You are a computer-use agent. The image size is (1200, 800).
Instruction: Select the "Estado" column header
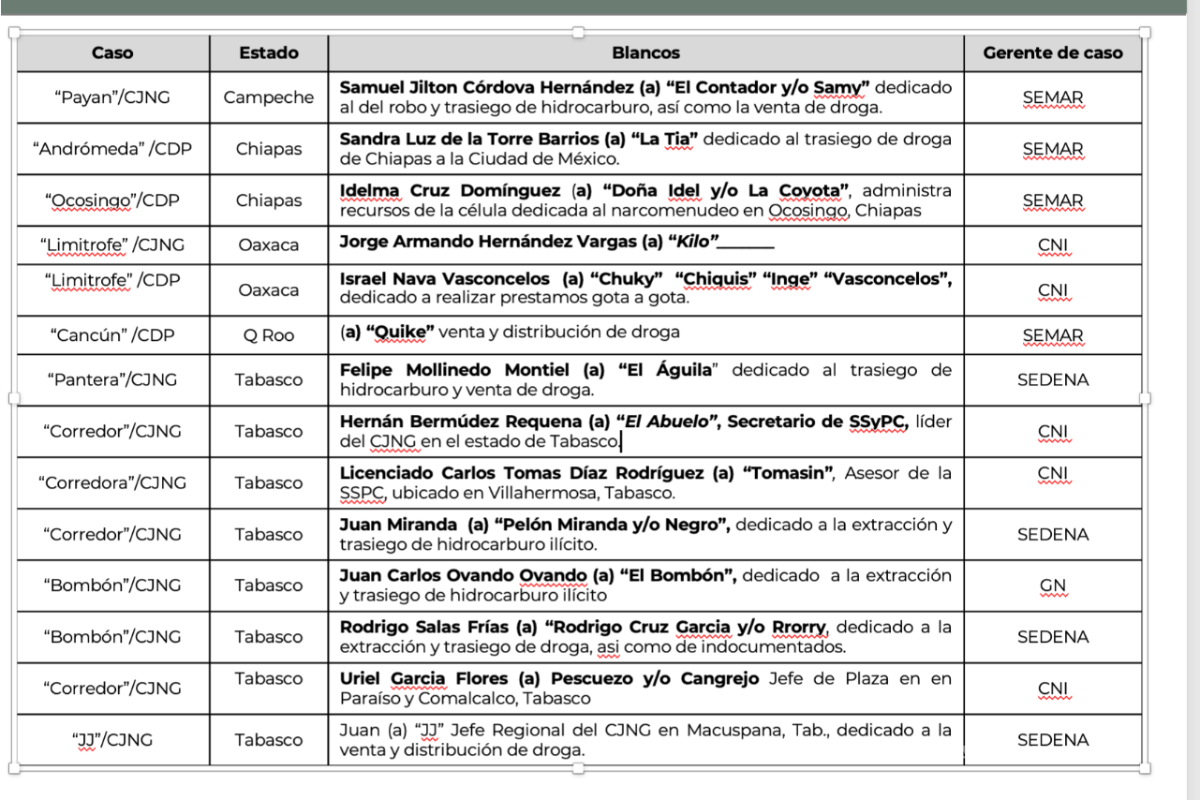click(x=268, y=53)
